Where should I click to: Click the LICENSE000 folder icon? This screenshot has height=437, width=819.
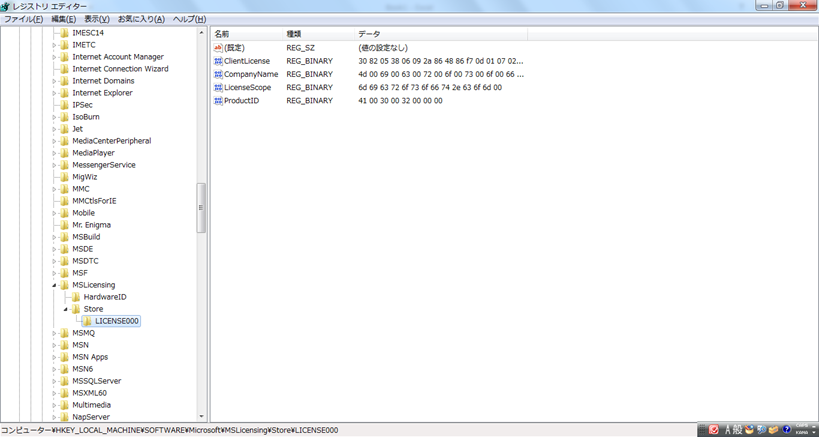[x=87, y=321]
